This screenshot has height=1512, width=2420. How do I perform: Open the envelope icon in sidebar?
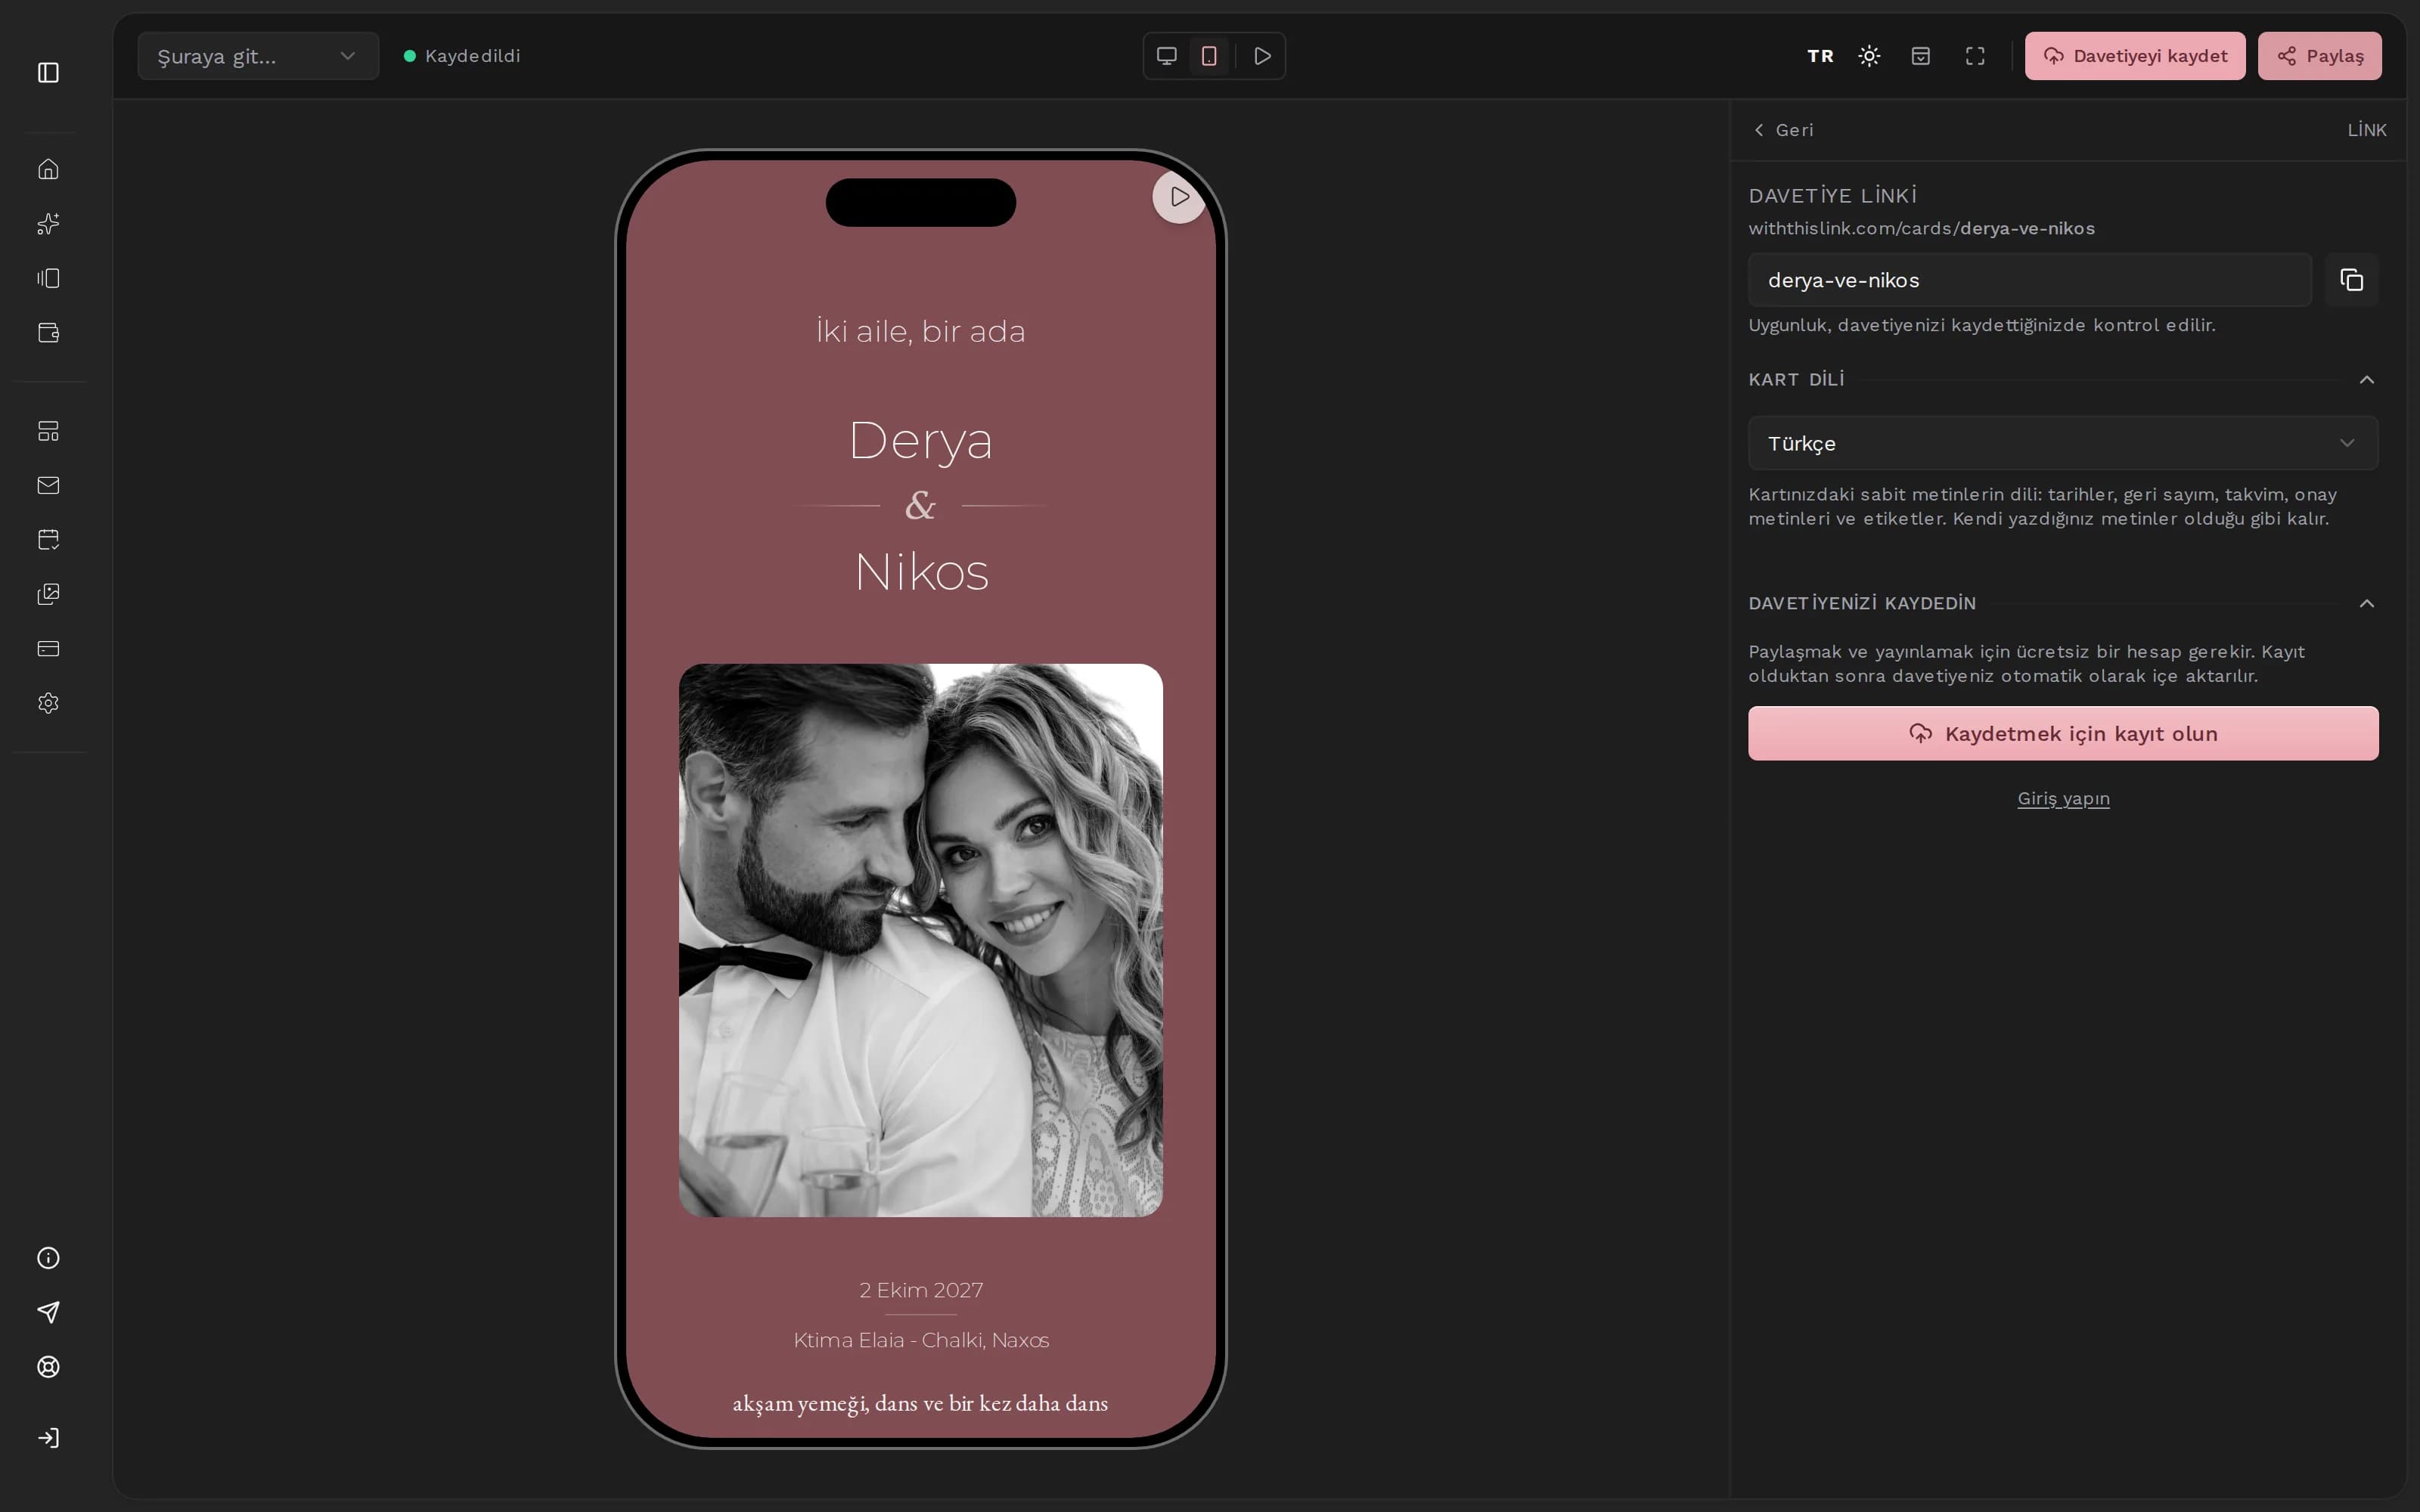pyautogui.click(x=48, y=485)
